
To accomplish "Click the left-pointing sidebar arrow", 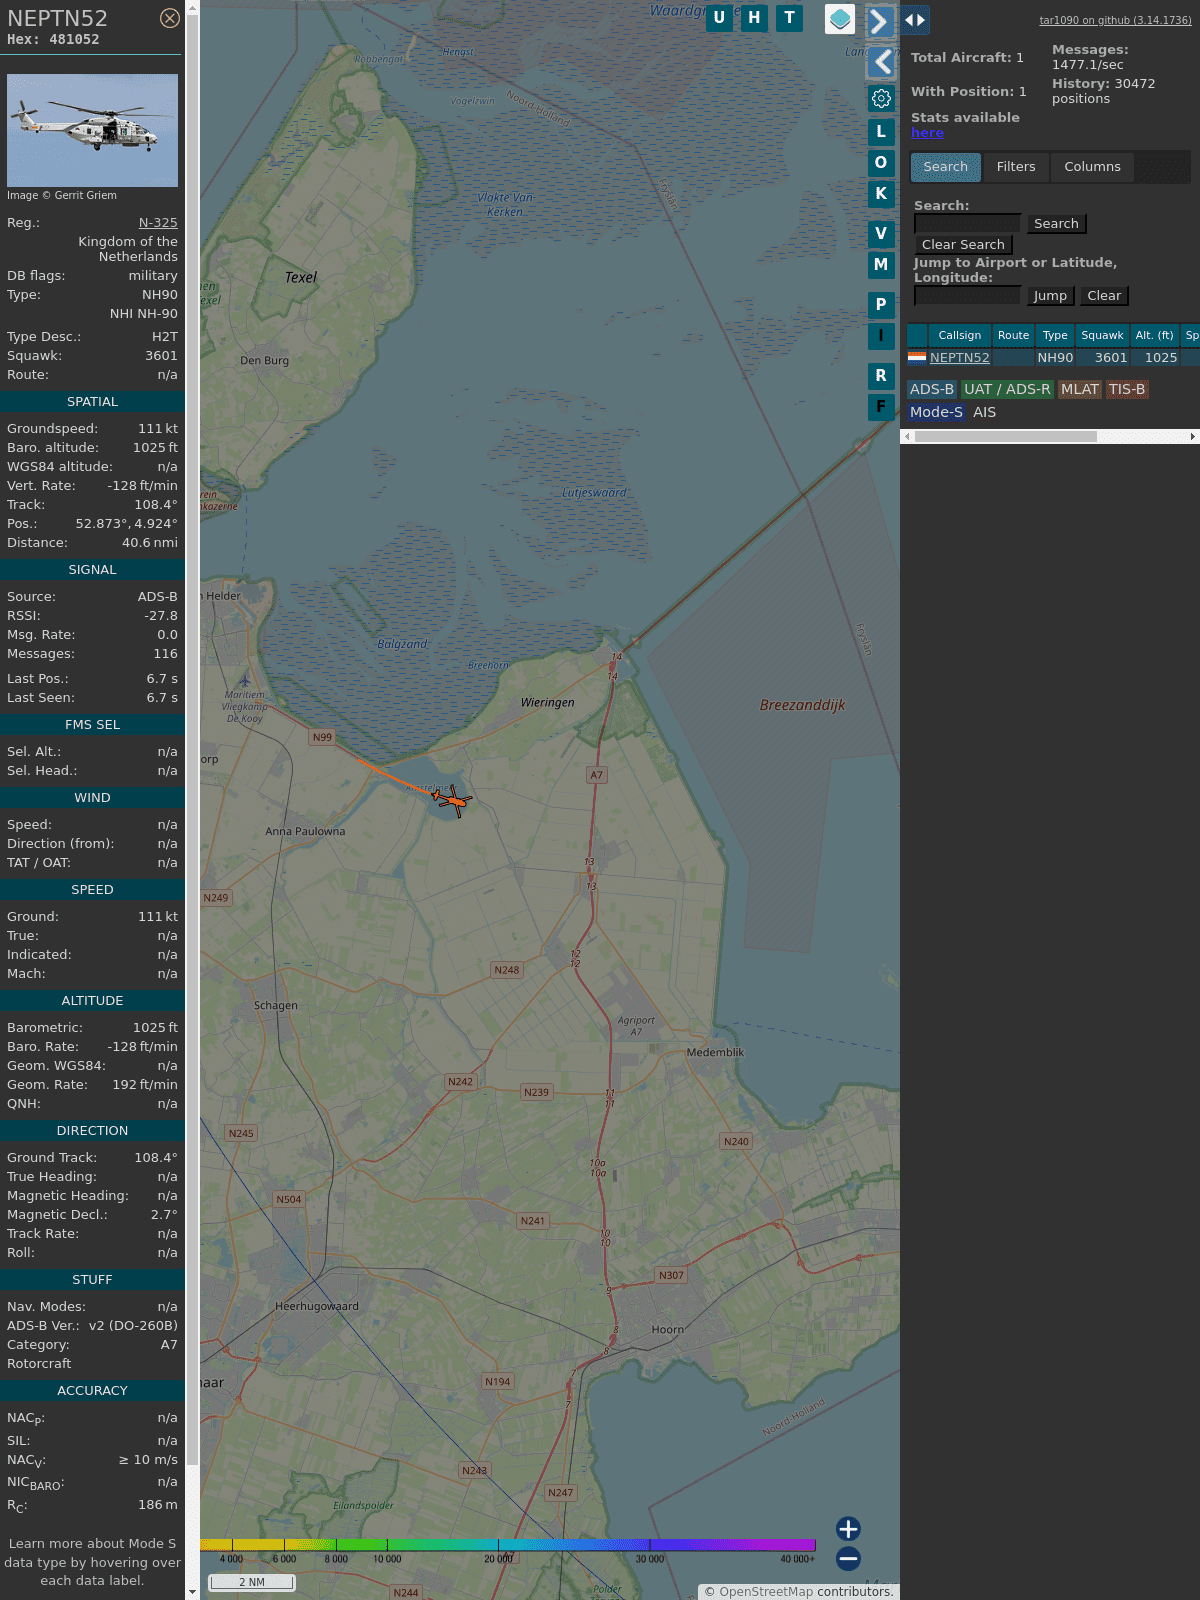I will (x=880, y=62).
